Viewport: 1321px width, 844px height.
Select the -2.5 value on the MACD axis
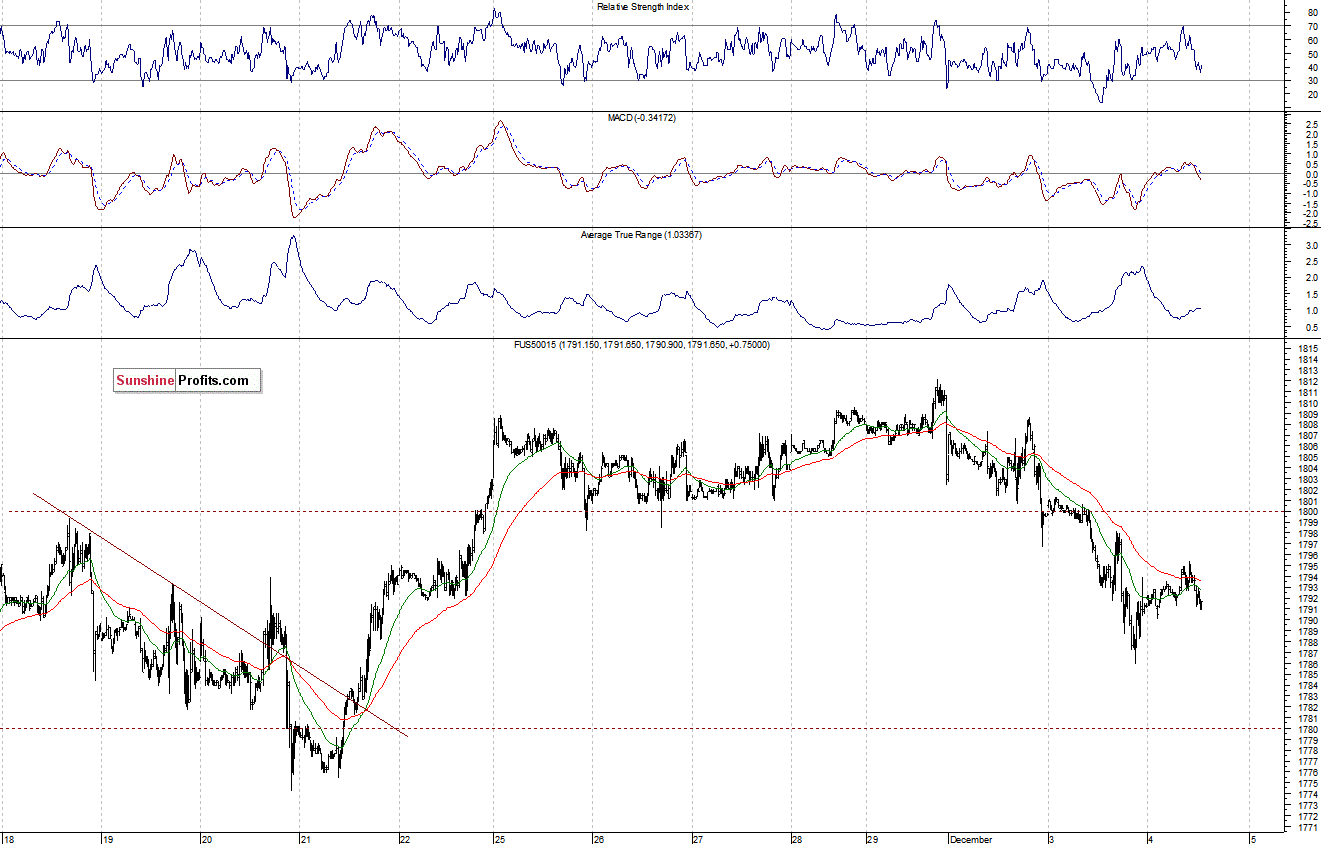click(x=1309, y=222)
